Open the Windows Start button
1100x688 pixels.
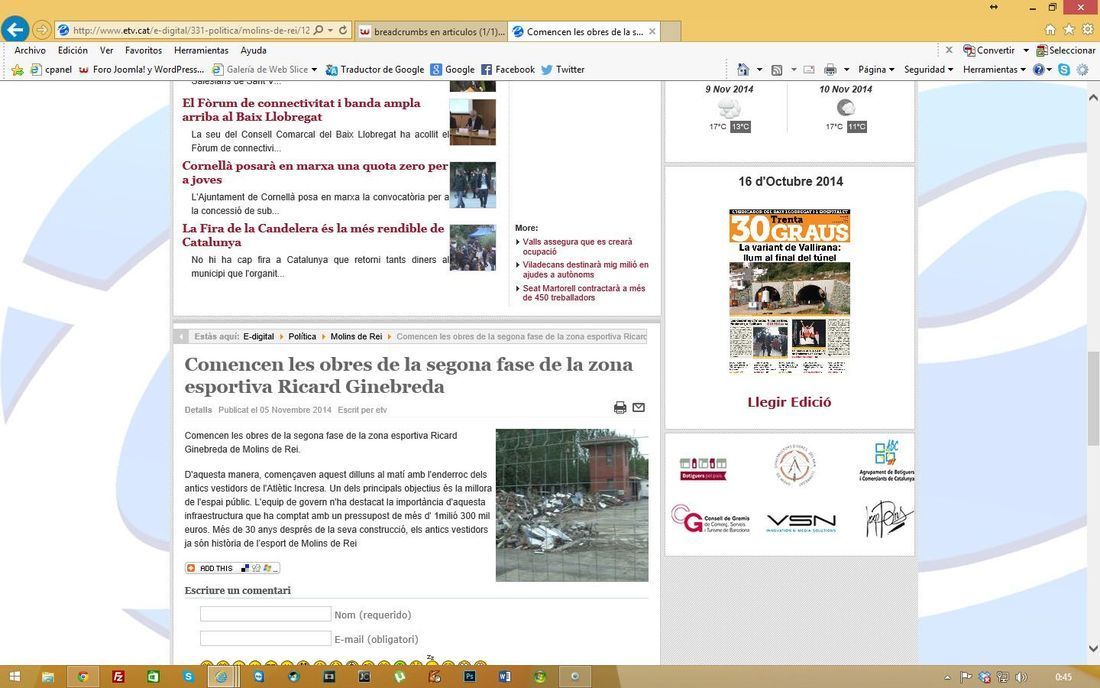(x=14, y=677)
